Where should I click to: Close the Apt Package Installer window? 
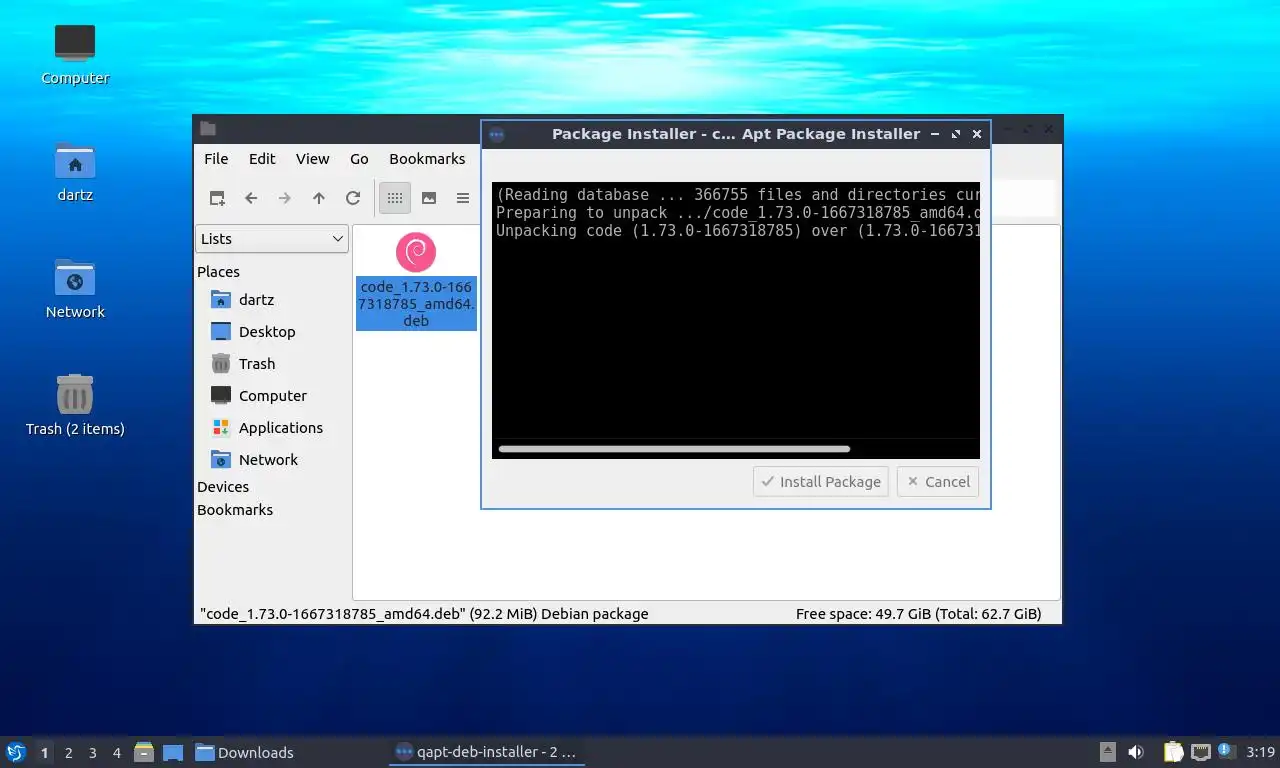(x=977, y=134)
